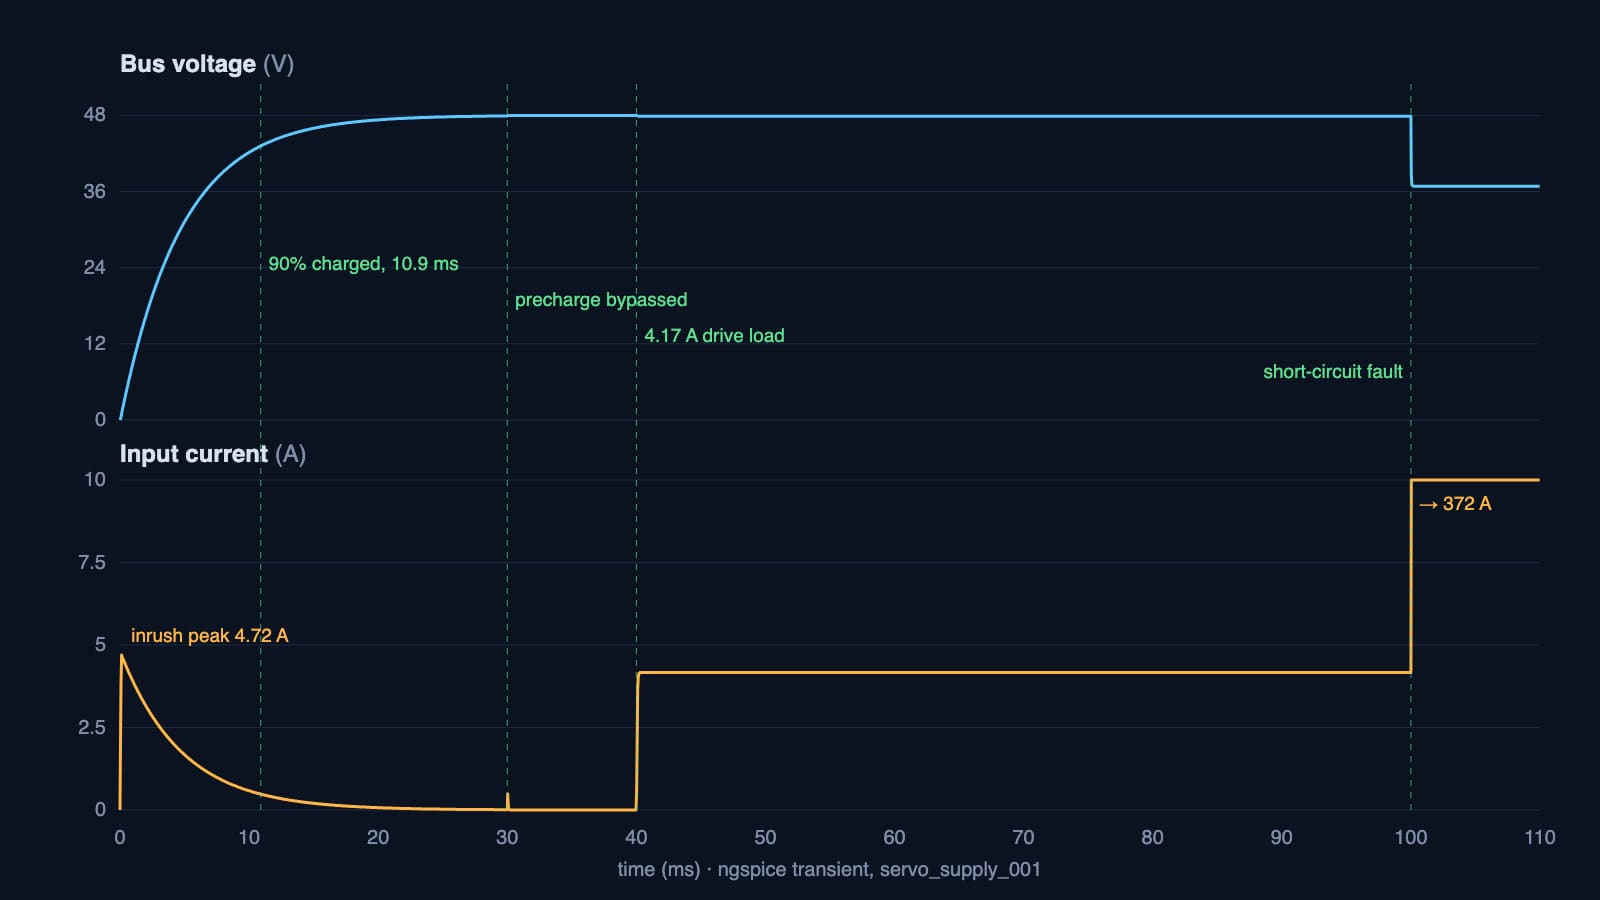Click the time axis tick 80
Screen dimensions: 1600x900
(1152, 837)
